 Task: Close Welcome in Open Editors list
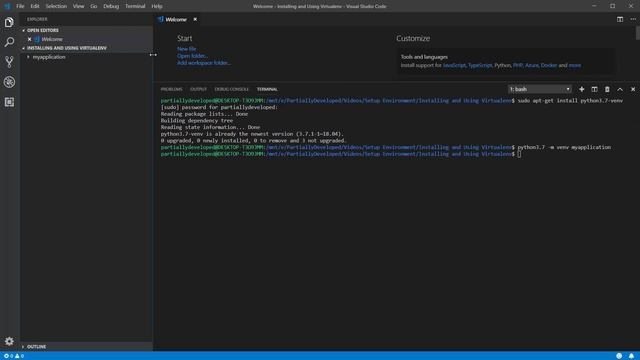click(29, 39)
